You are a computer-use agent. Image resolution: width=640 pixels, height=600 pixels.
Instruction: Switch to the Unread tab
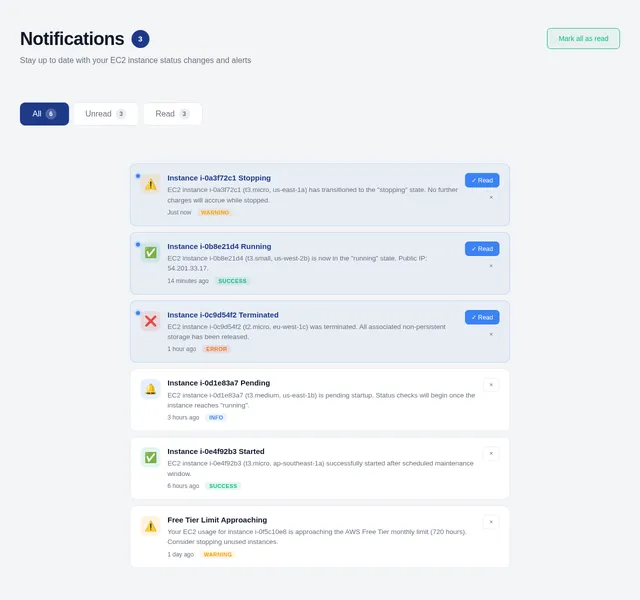[x=106, y=114]
